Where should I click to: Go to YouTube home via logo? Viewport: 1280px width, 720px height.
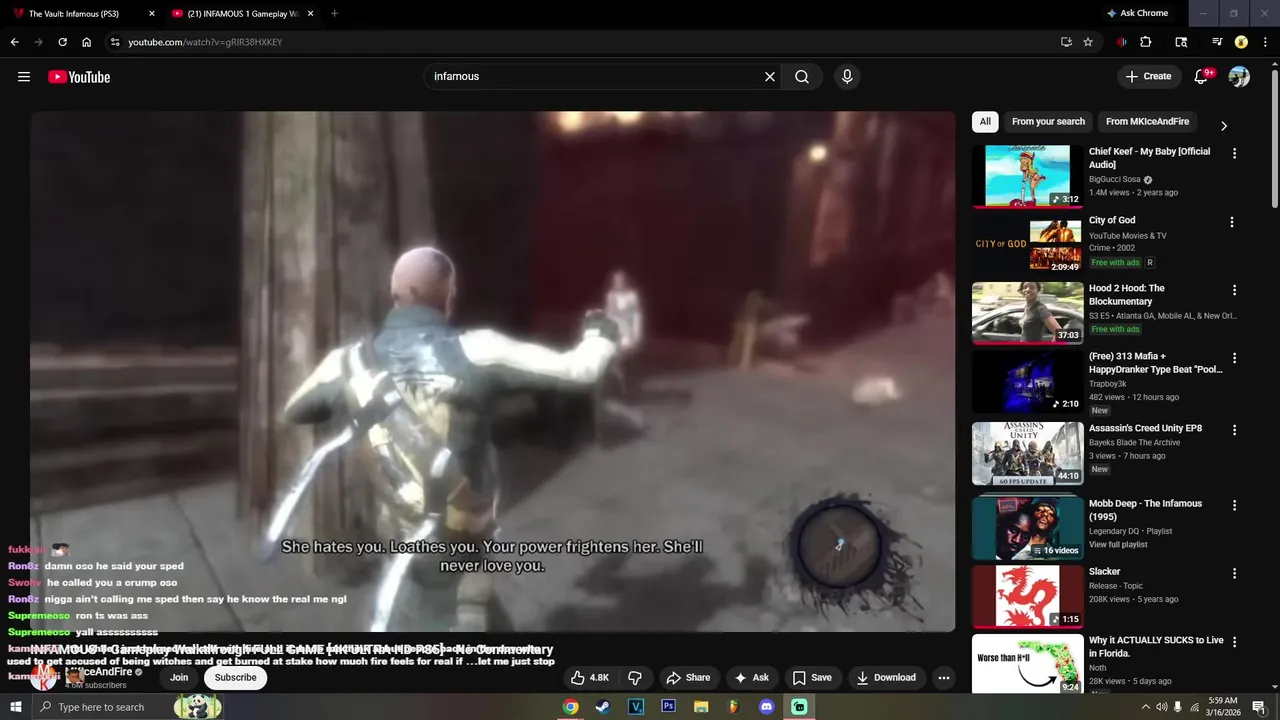click(x=79, y=77)
